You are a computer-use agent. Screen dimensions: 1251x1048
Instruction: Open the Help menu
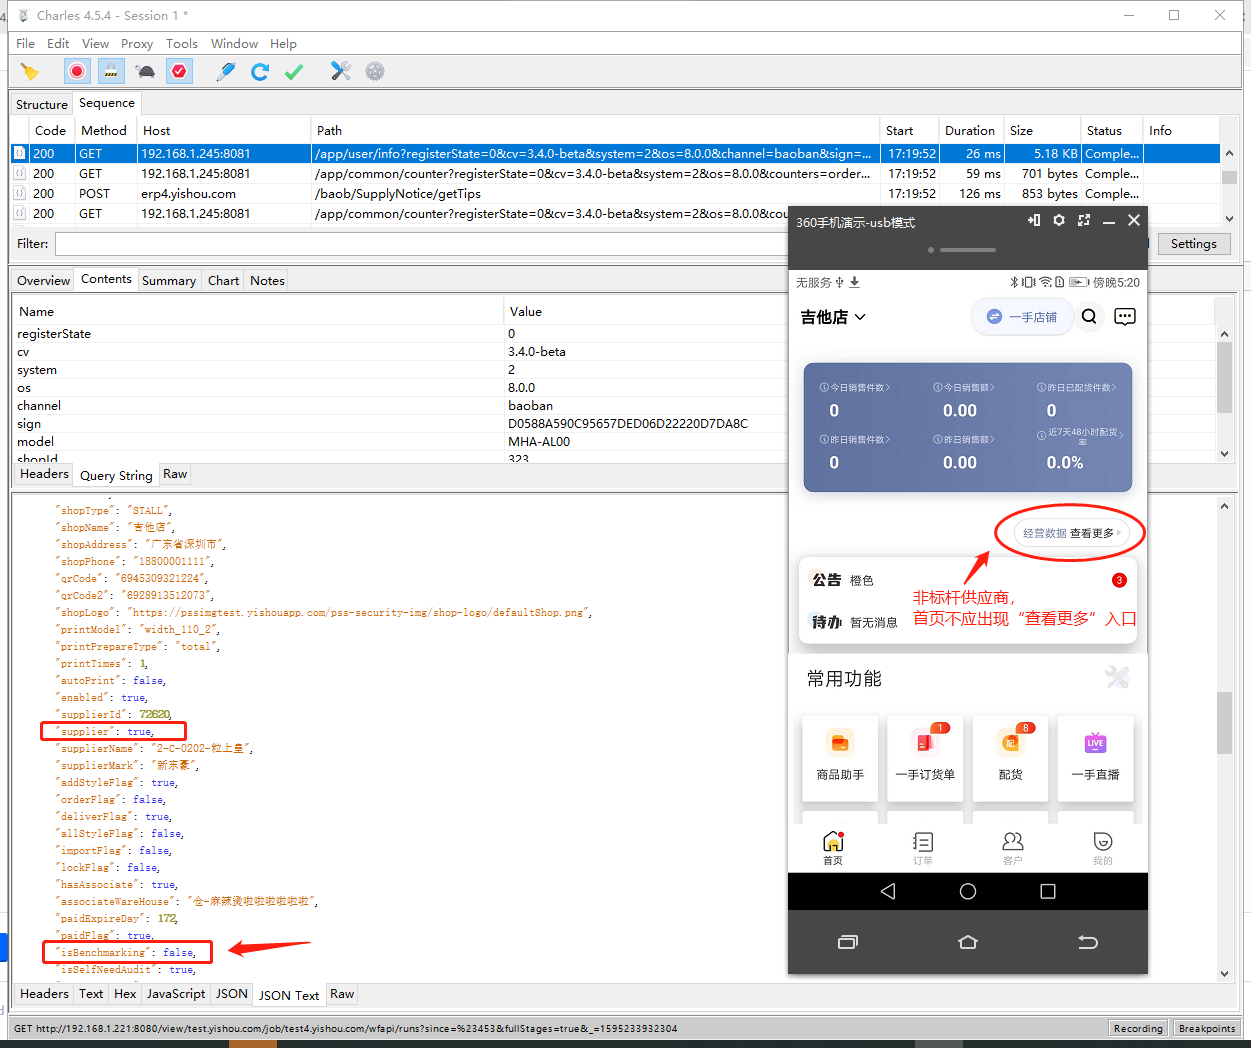[283, 44]
